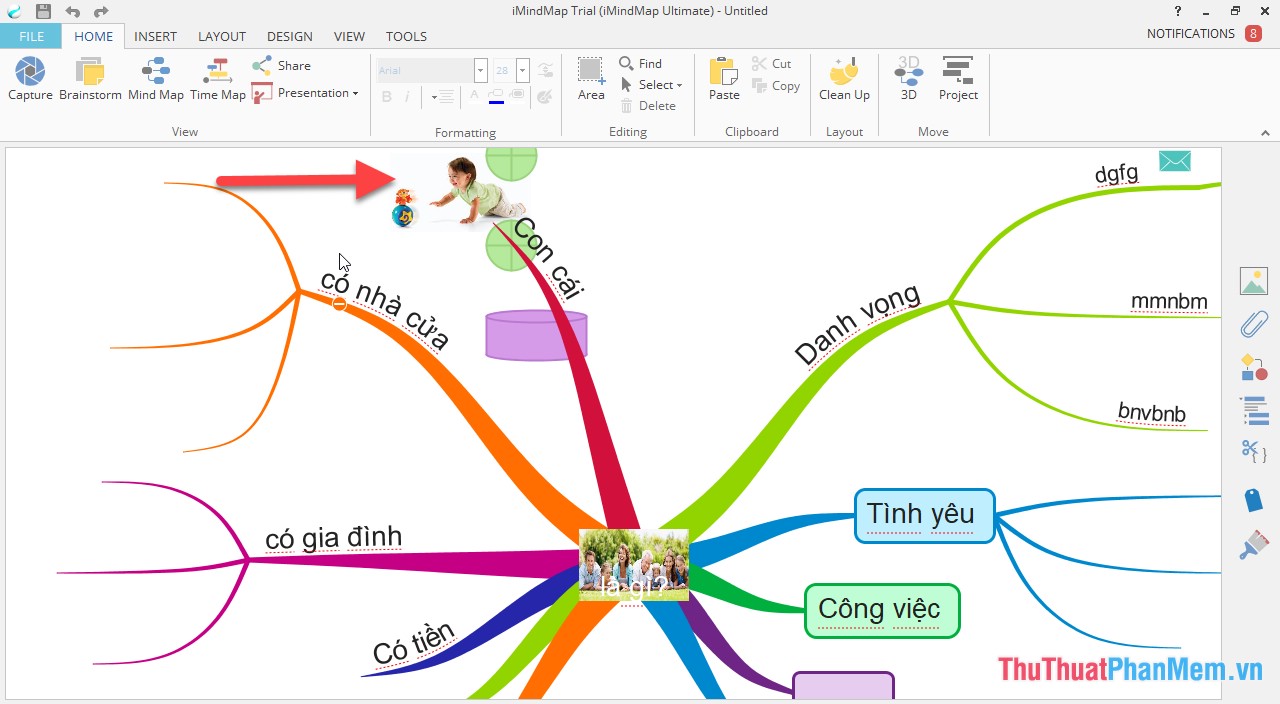Toggle italic text formatting
Image resolution: width=1280 pixels, height=704 pixels.
coord(409,97)
